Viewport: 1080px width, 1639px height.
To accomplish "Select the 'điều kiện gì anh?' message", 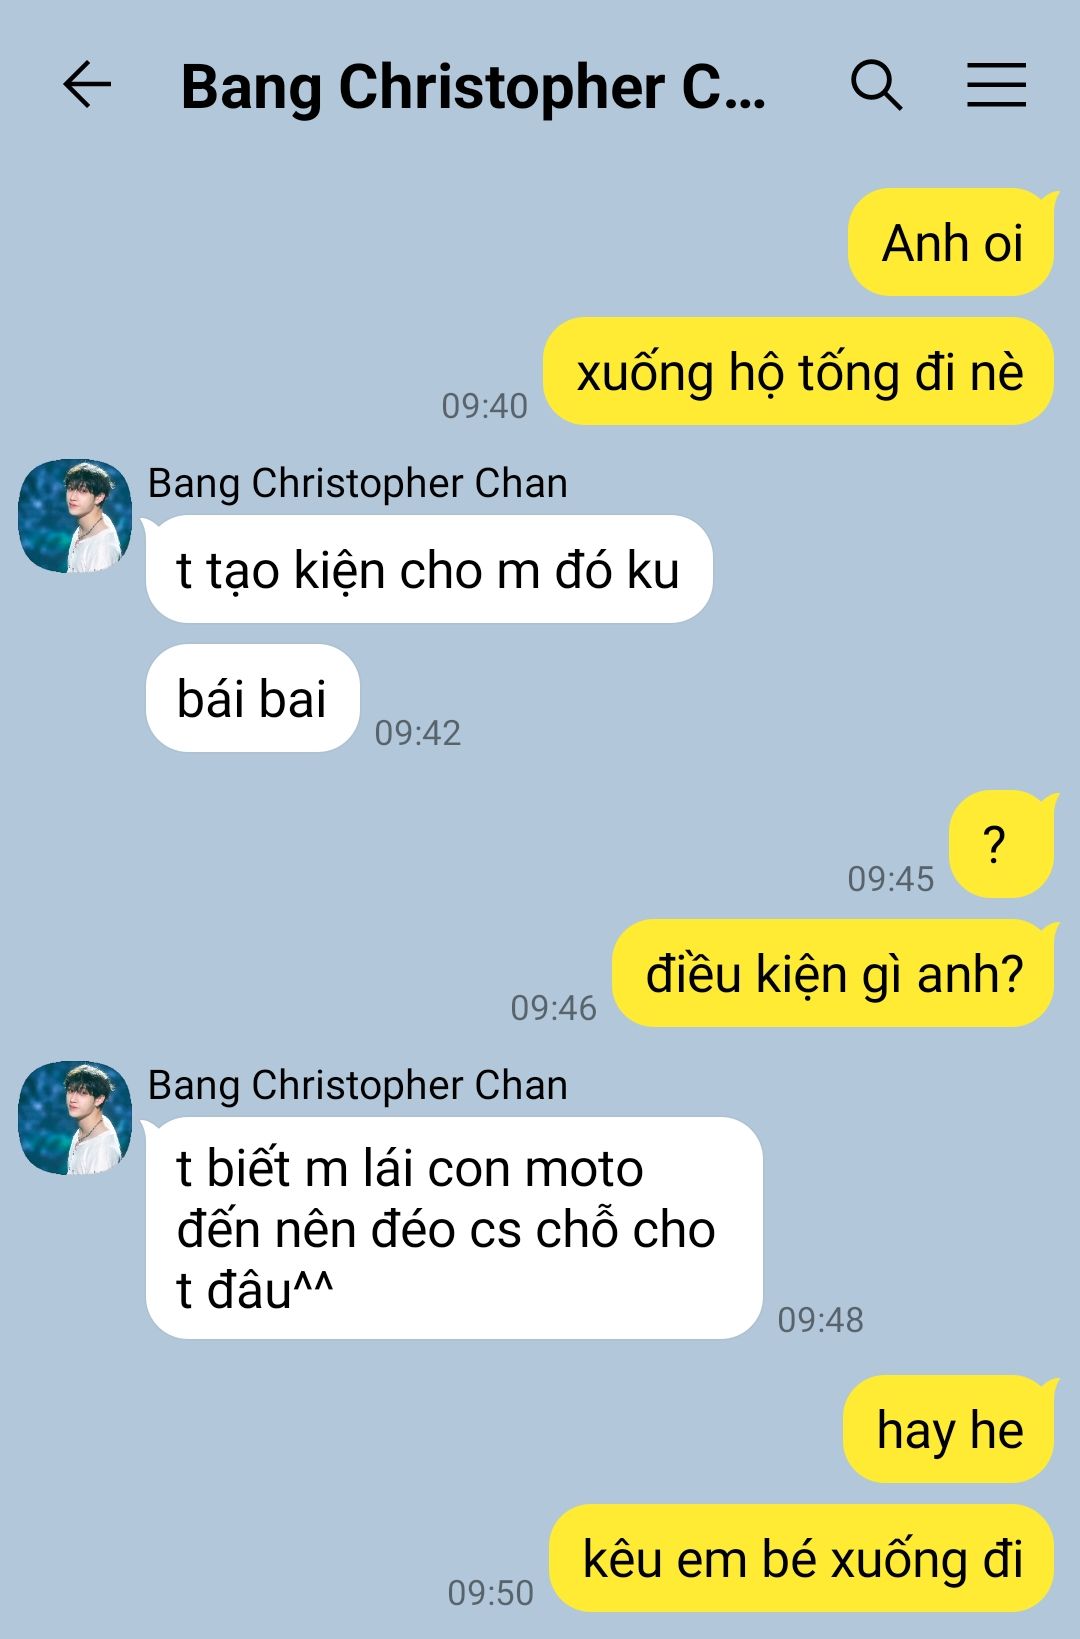I will click(x=834, y=974).
